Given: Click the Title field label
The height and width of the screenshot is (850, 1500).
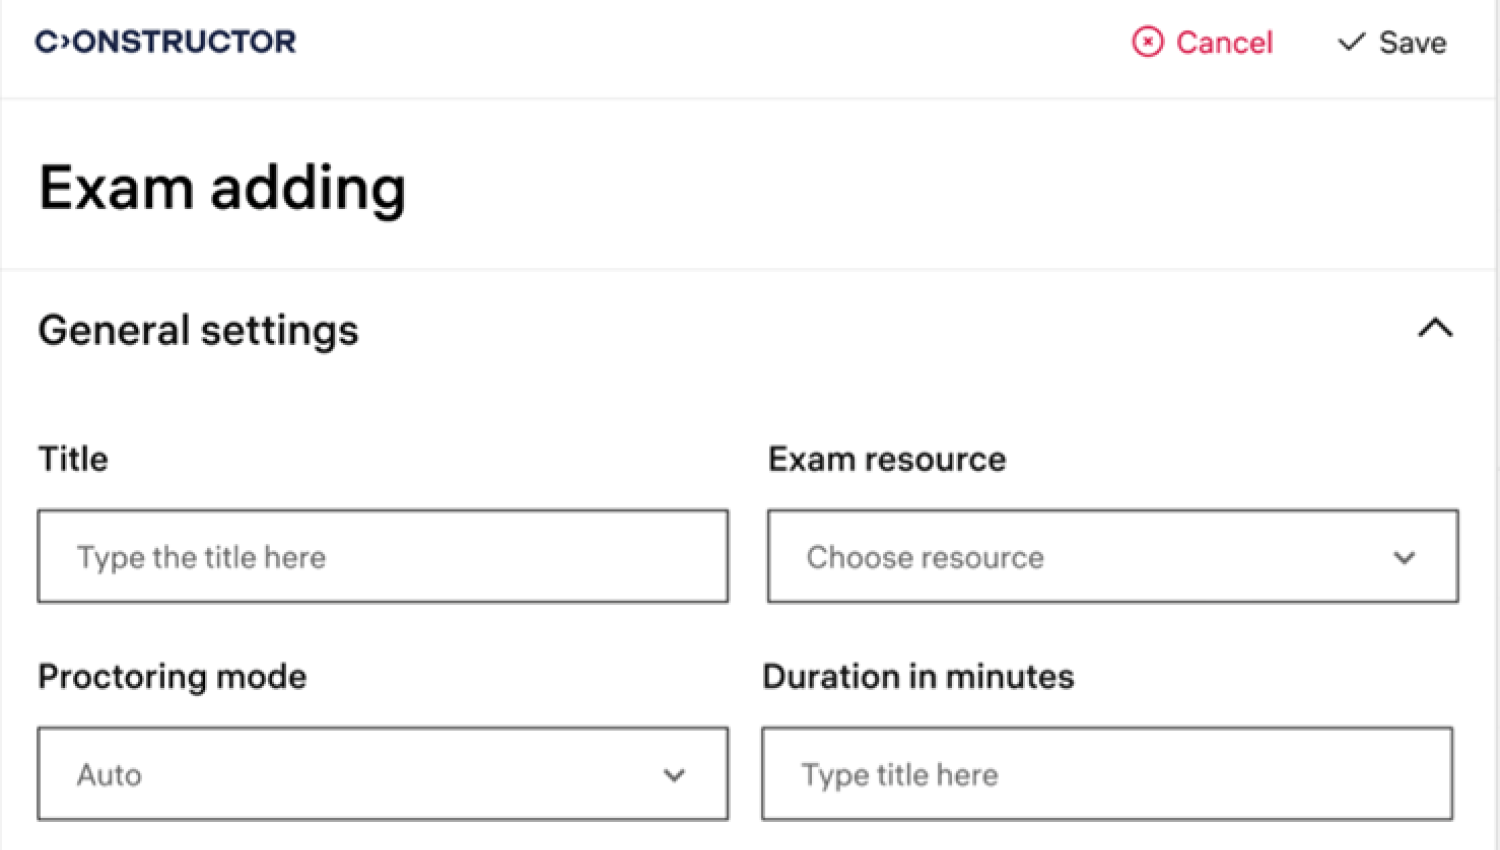Looking at the screenshot, I should tap(73, 459).
